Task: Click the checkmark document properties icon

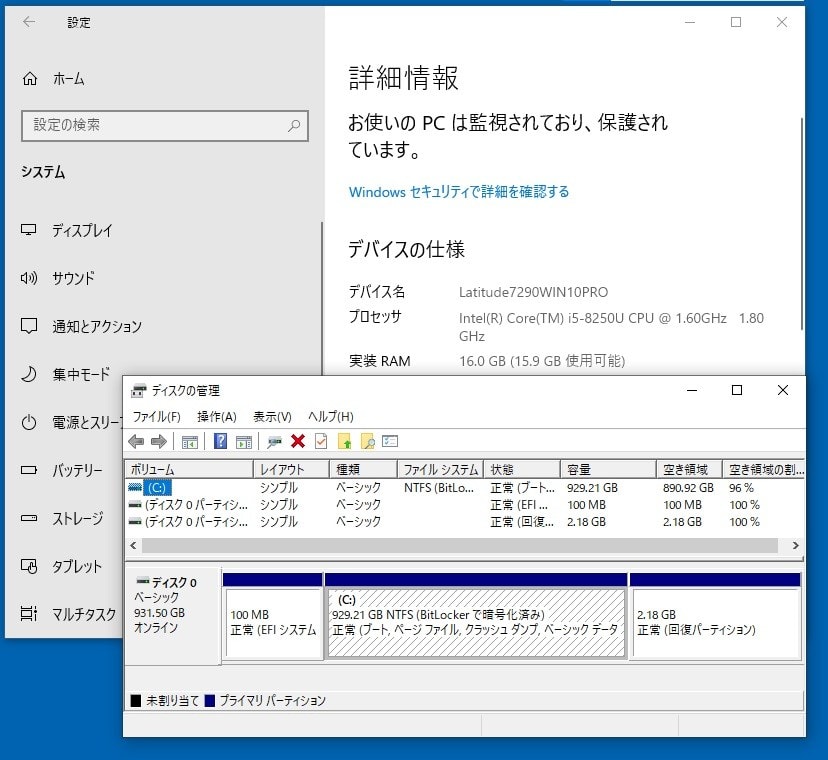Action: pyautogui.click(x=321, y=441)
